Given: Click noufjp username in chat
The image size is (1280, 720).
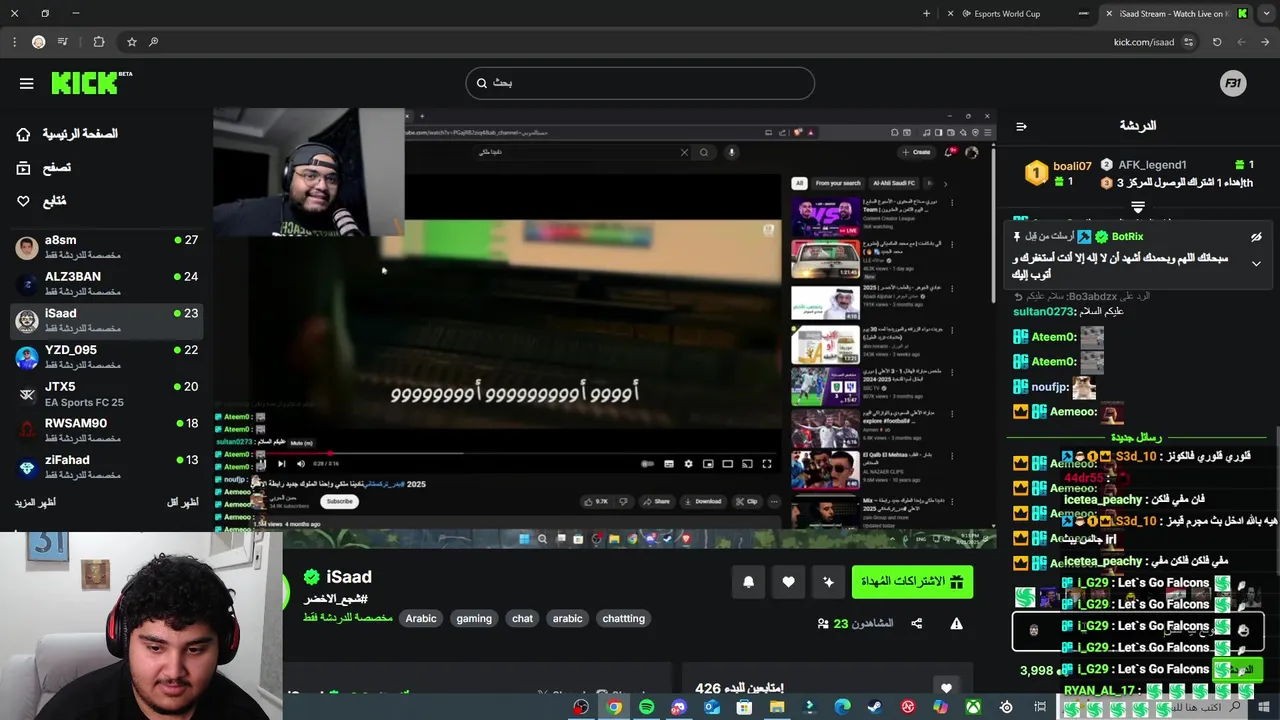Looking at the screenshot, I should (1049, 387).
